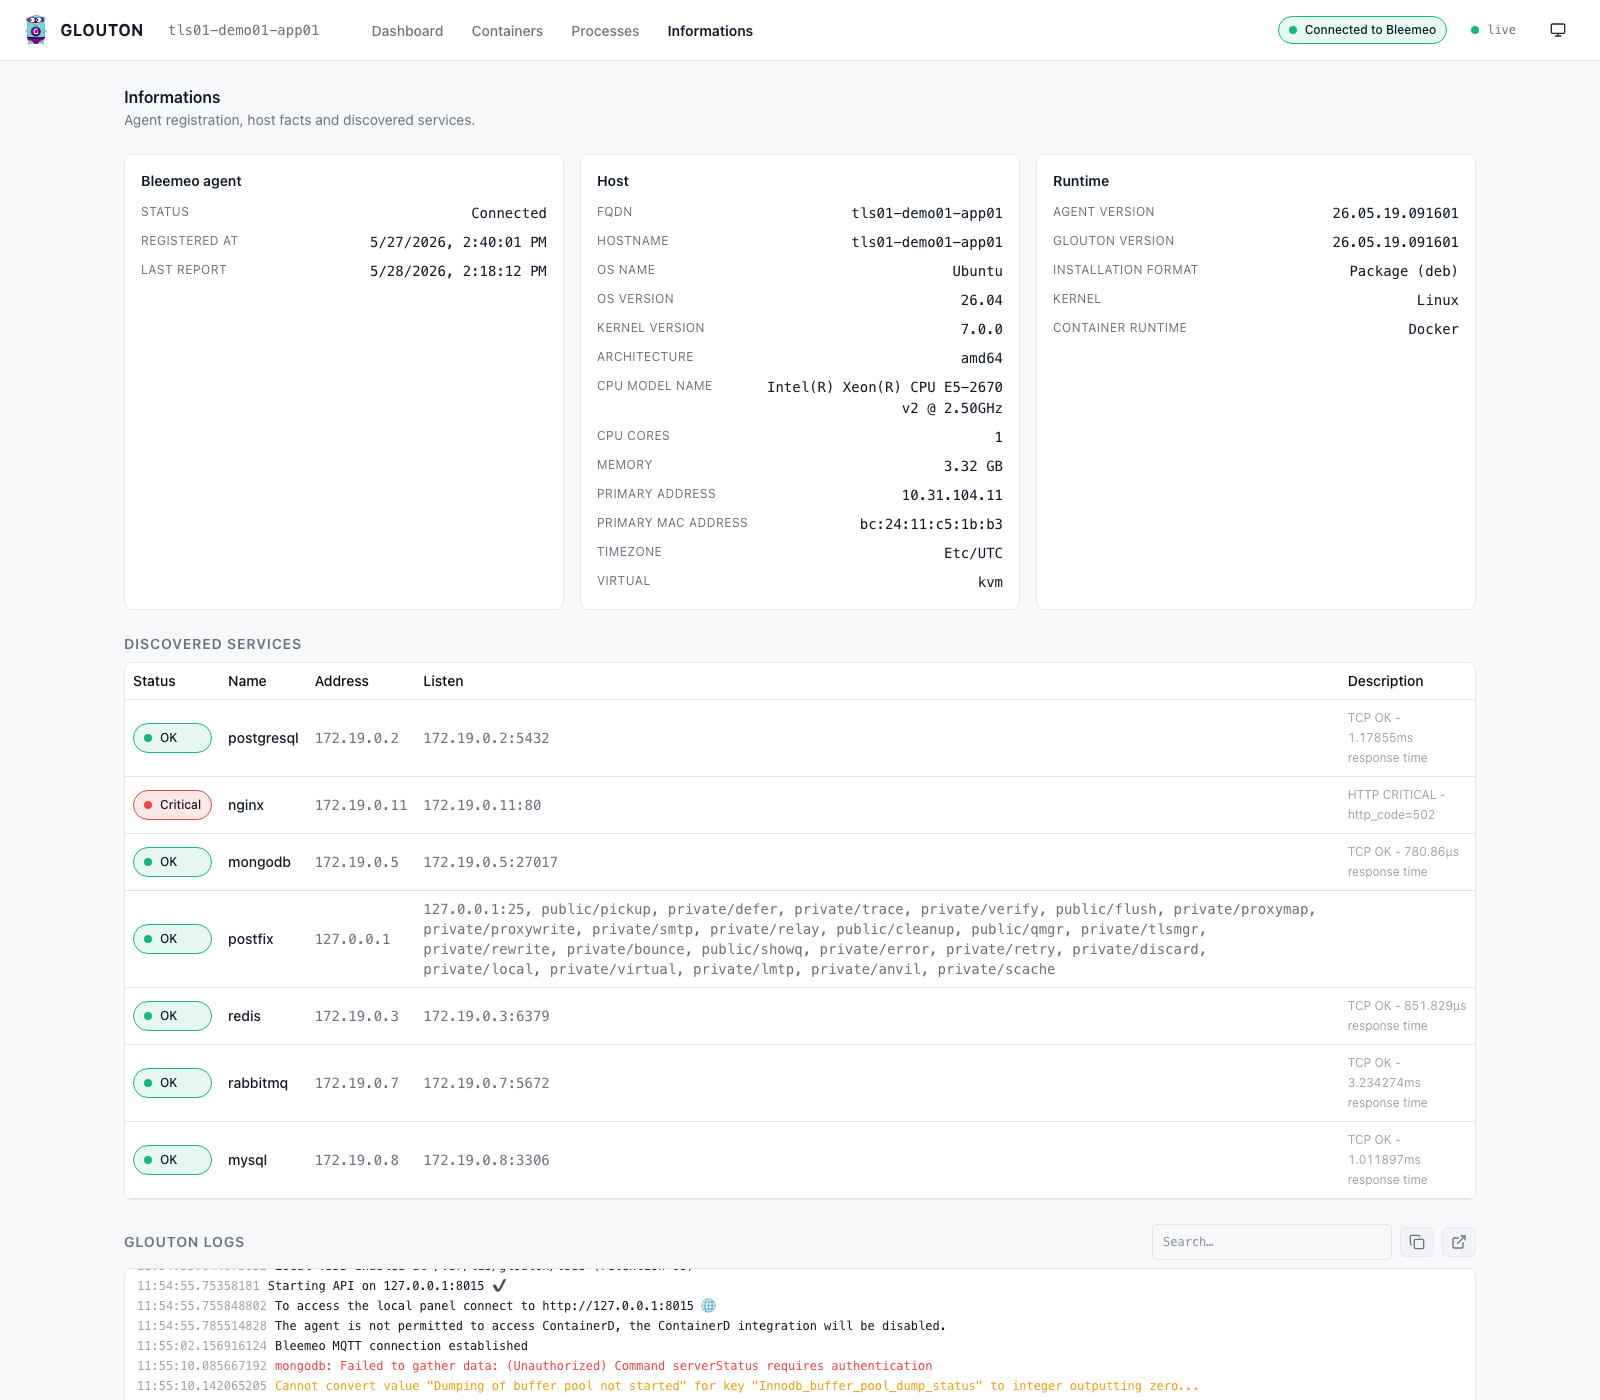Click listen address 172.19.0.8:3306

coord(486,1160)
